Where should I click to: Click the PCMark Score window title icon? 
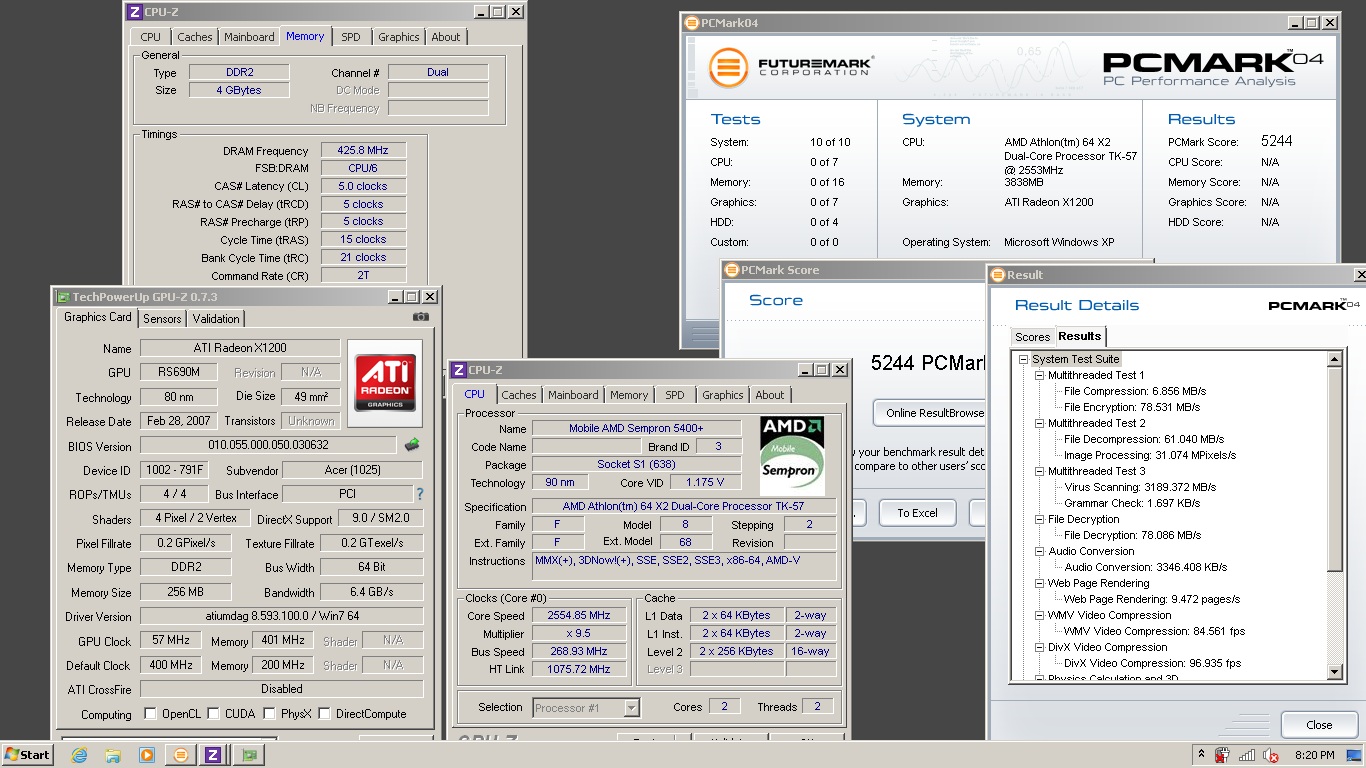click(732, 270)
